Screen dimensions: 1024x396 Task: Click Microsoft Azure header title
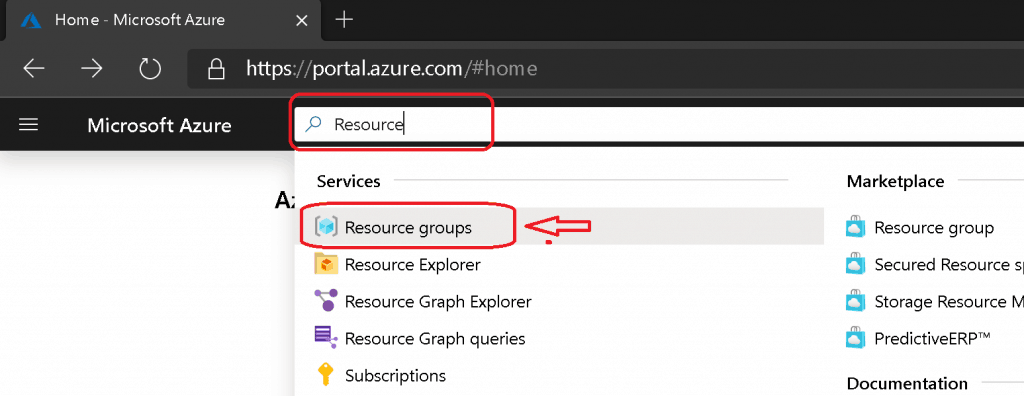point(159,125)
